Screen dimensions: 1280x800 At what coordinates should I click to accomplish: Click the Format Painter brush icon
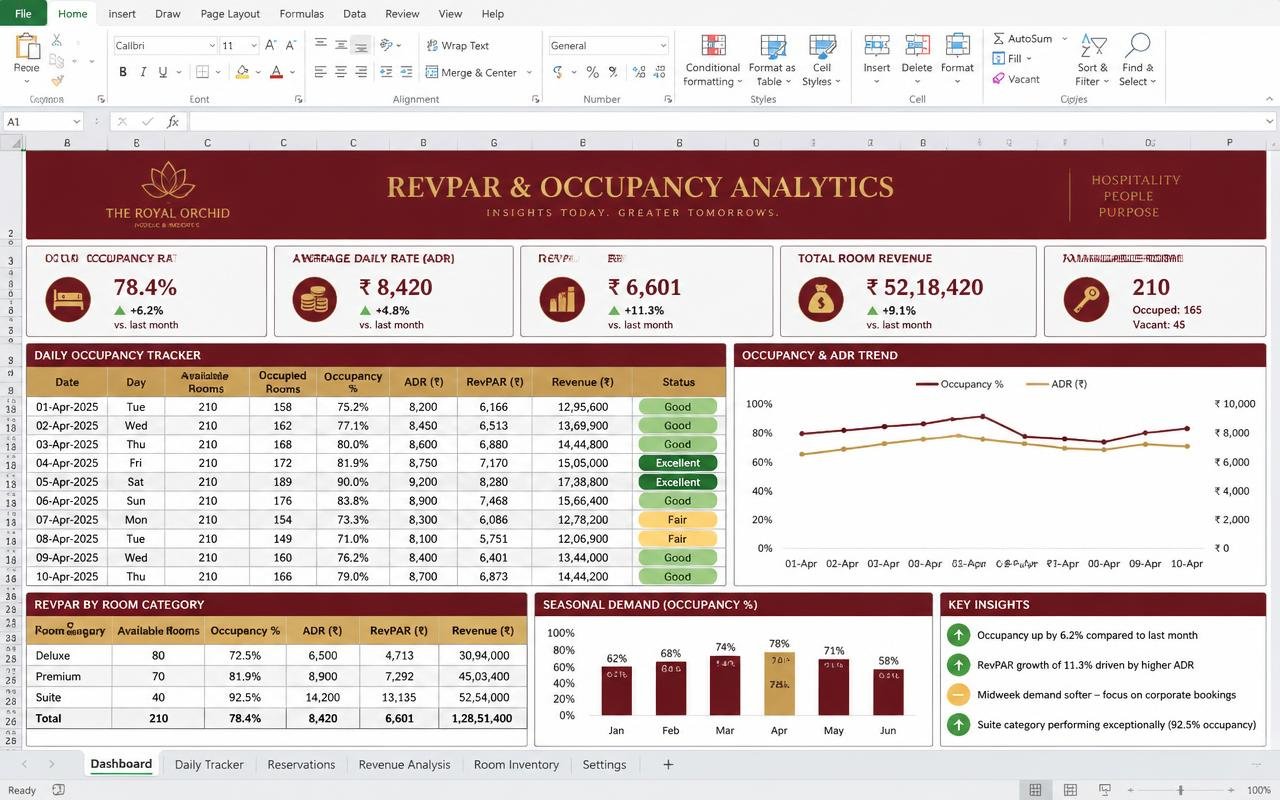click(56, 80)
